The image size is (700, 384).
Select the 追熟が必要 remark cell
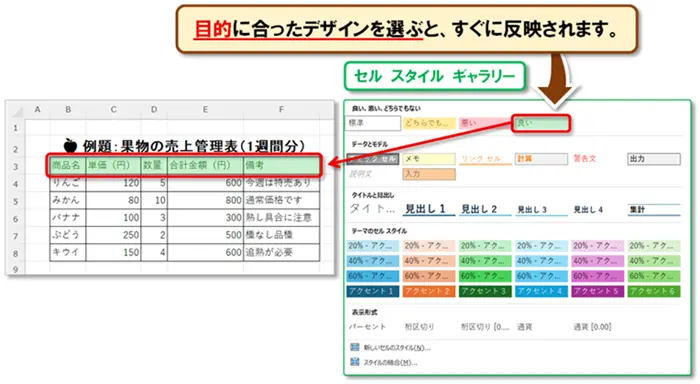[282, 253]
